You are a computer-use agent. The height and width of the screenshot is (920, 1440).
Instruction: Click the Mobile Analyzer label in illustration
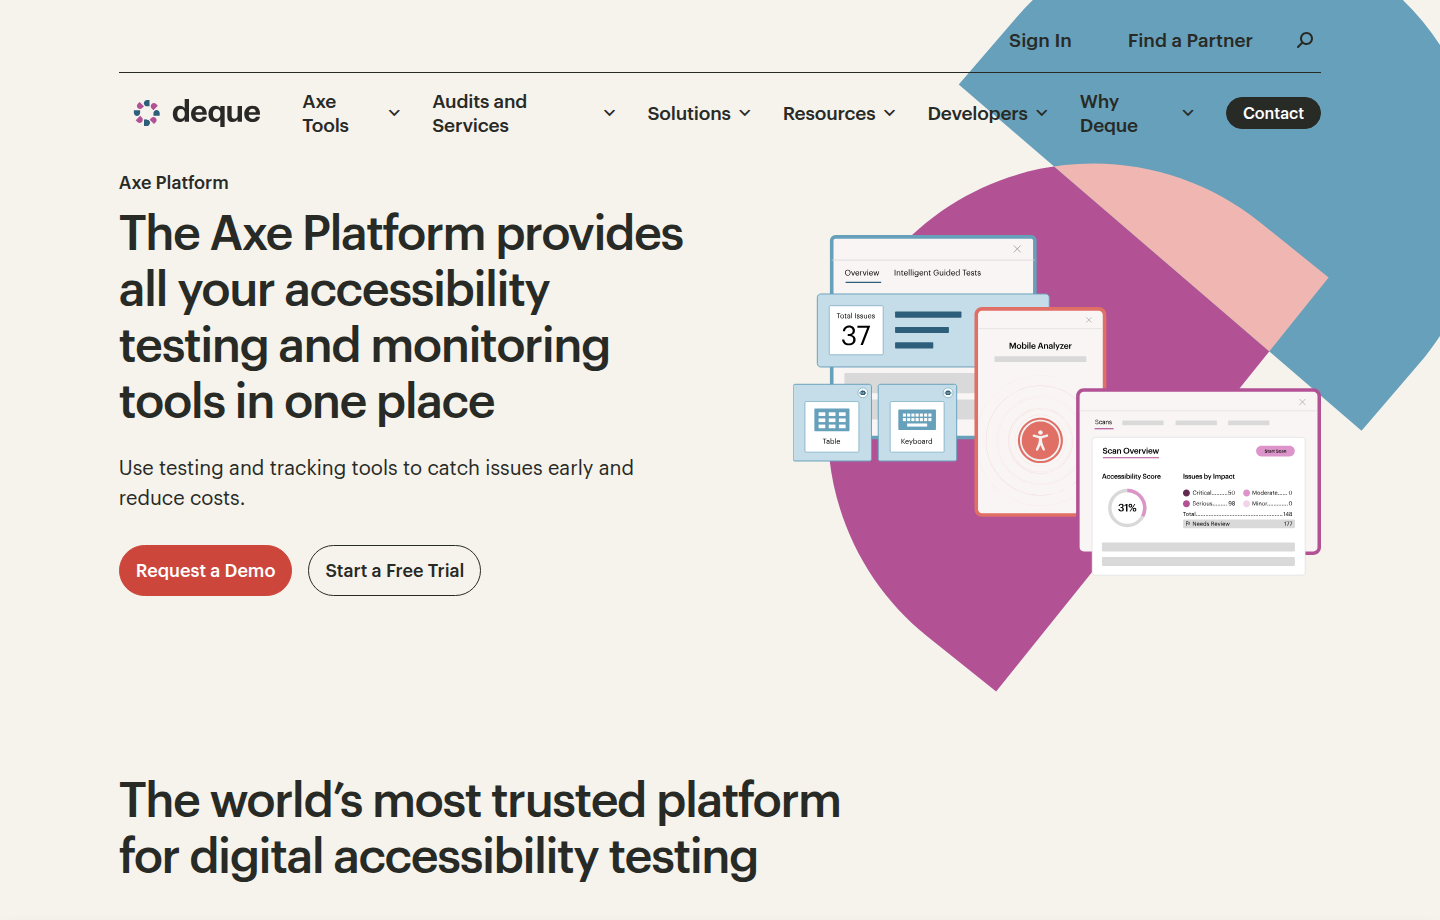(x=1040, y=346)
